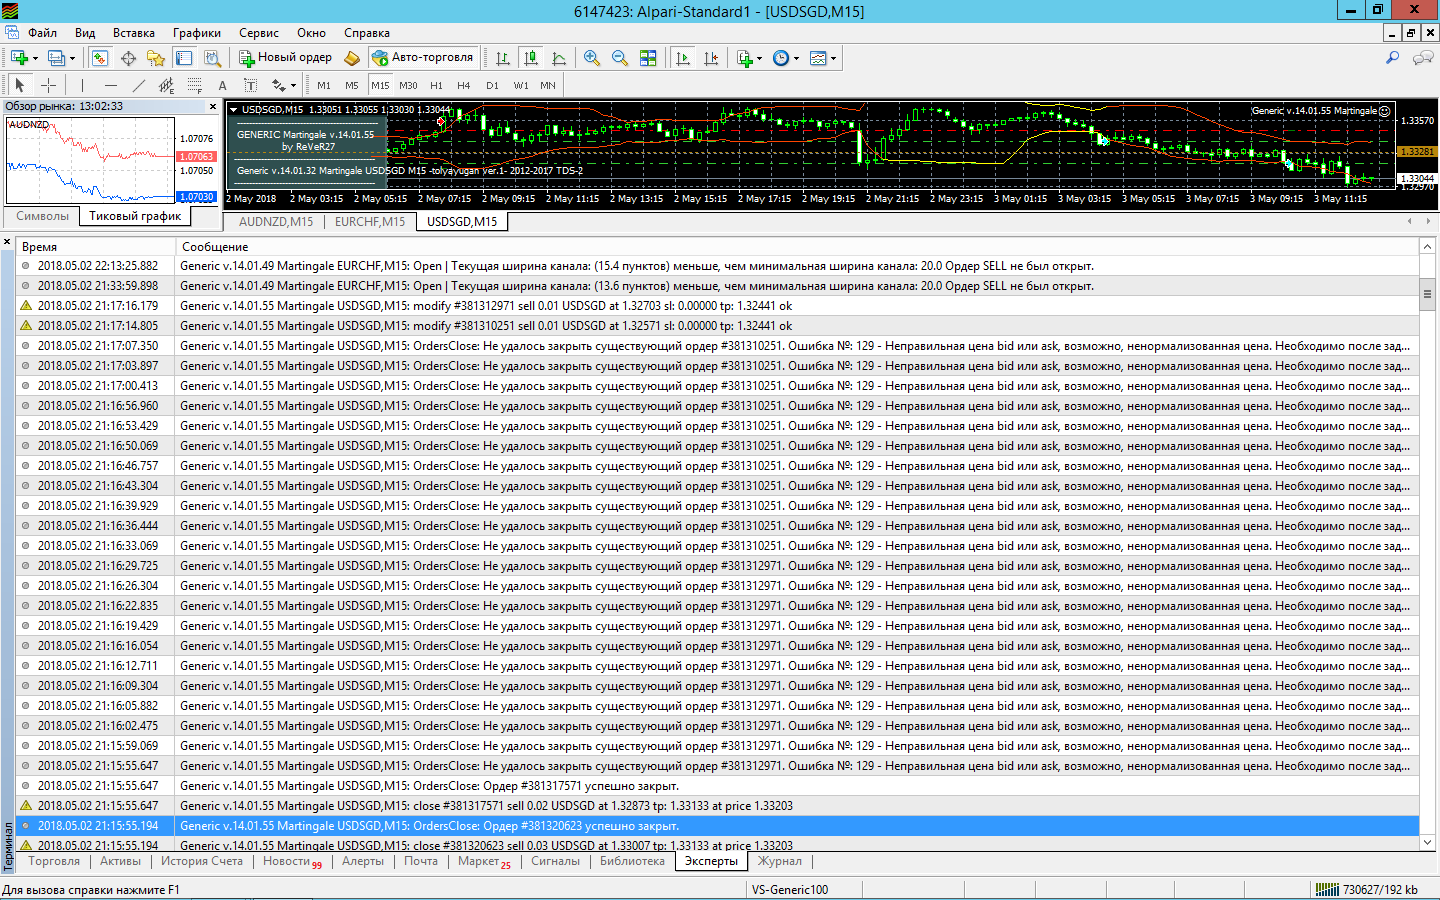The image size is (1440, 900).
Task: Launch the Strategy Tester icon
Action: point(212,58)
